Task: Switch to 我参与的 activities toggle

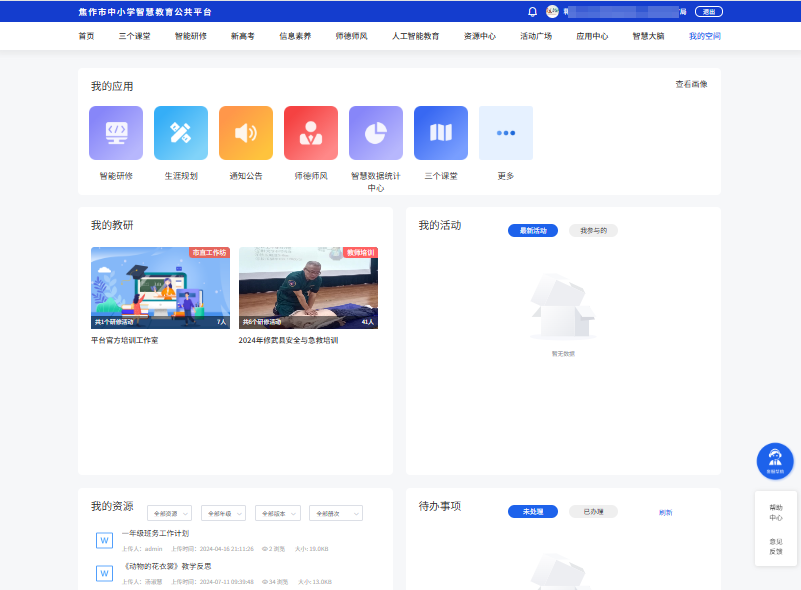Action: pos(593,231)
